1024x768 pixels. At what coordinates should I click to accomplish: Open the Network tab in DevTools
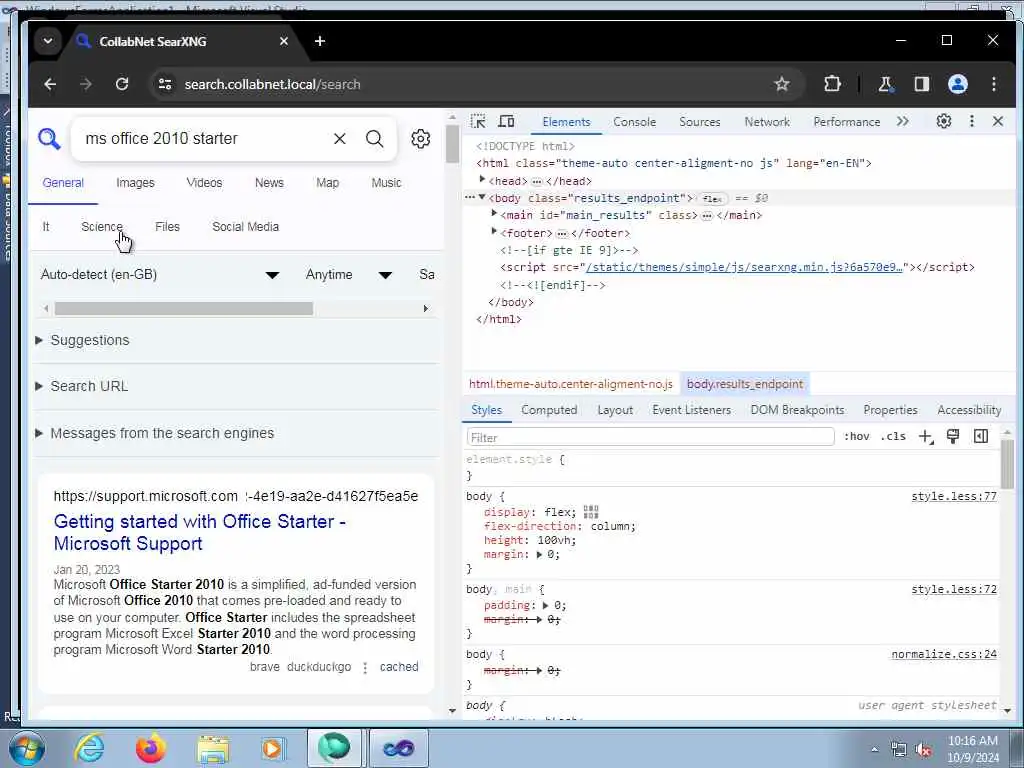pos(767,122)
